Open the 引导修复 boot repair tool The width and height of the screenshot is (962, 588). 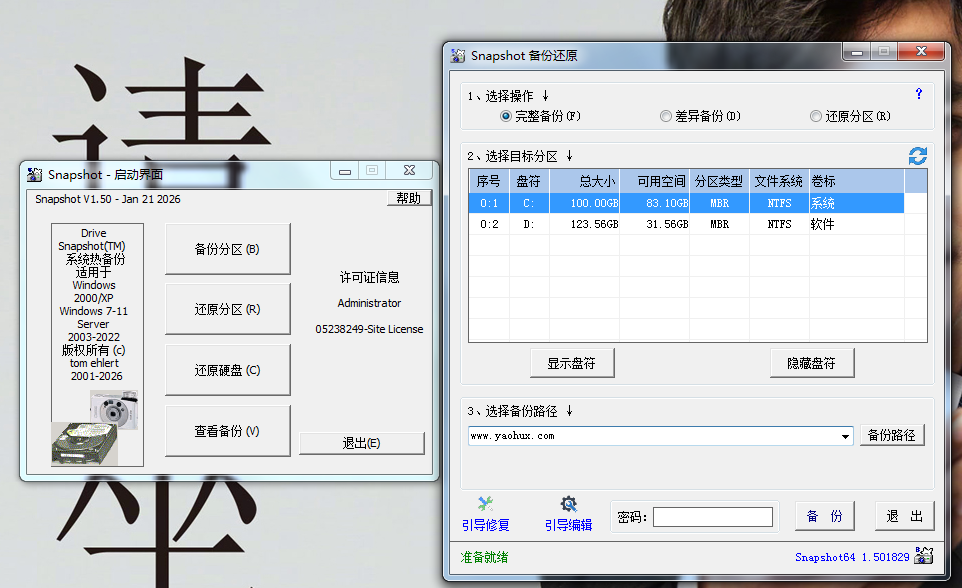[x=485, y=514]
